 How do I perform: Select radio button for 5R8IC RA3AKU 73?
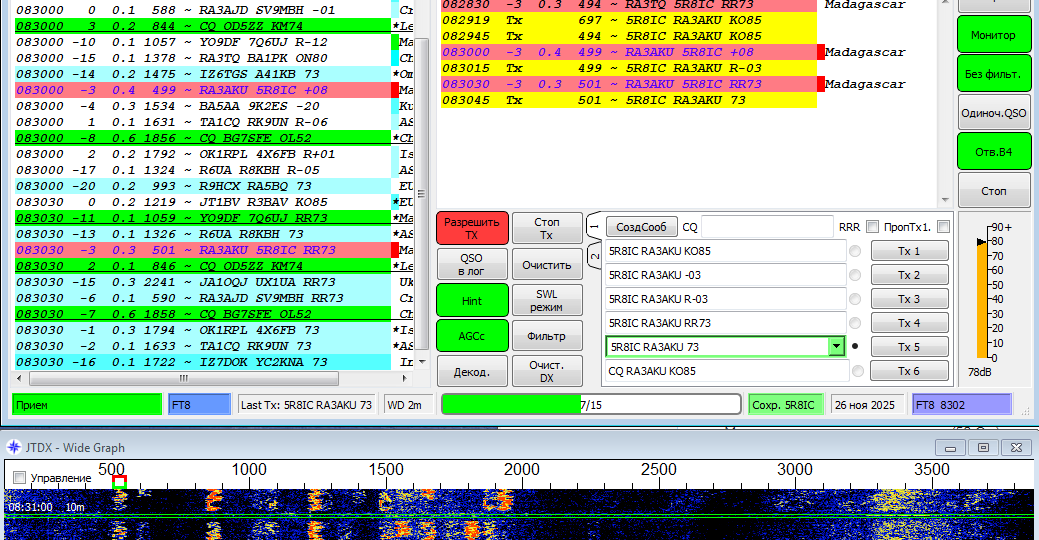tap(855, 347)
